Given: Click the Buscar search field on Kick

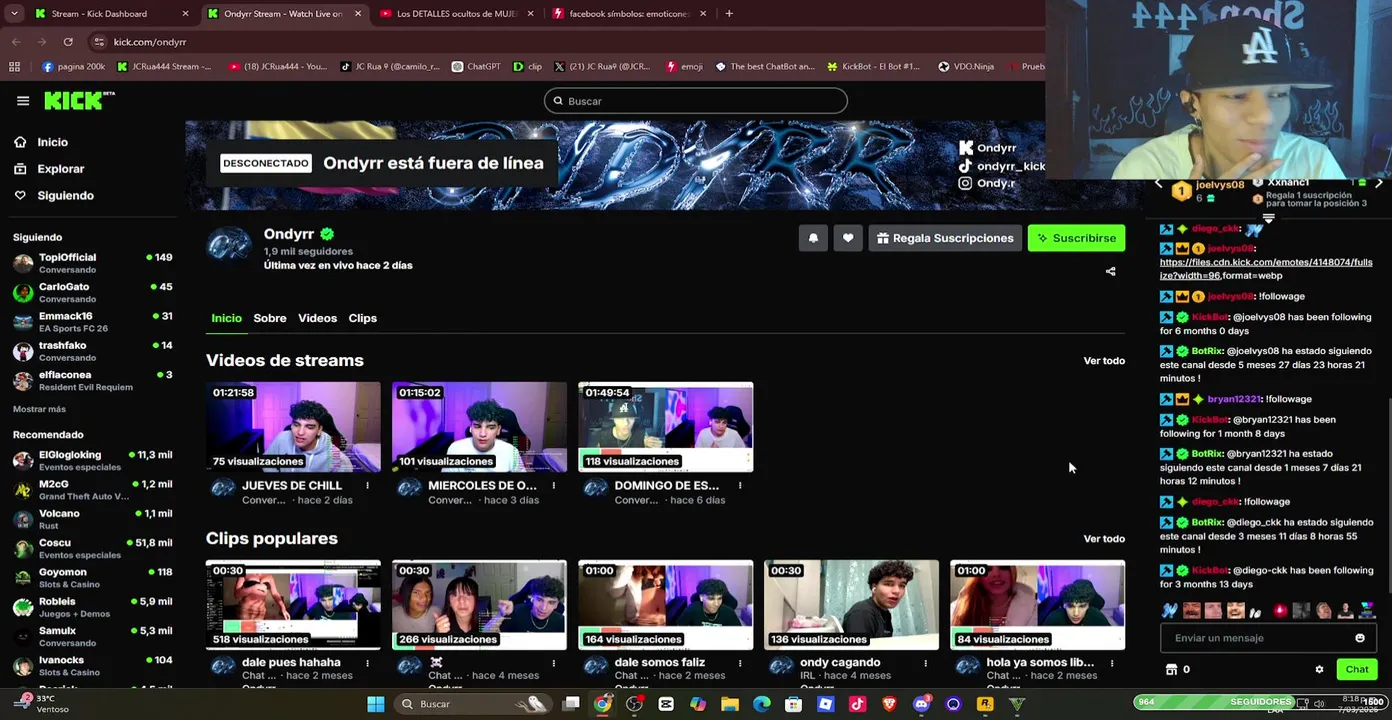Looking at the screenshot, I should pos(696,101).
